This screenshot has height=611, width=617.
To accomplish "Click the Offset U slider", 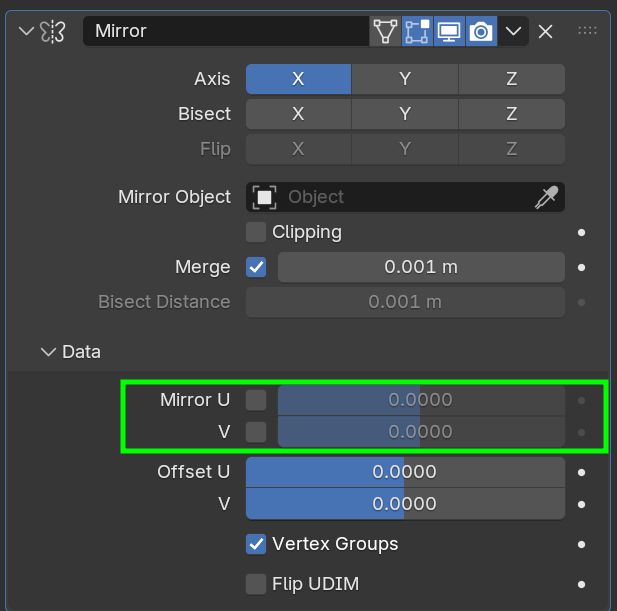I will pyautogui.click(x=405, y=472).
